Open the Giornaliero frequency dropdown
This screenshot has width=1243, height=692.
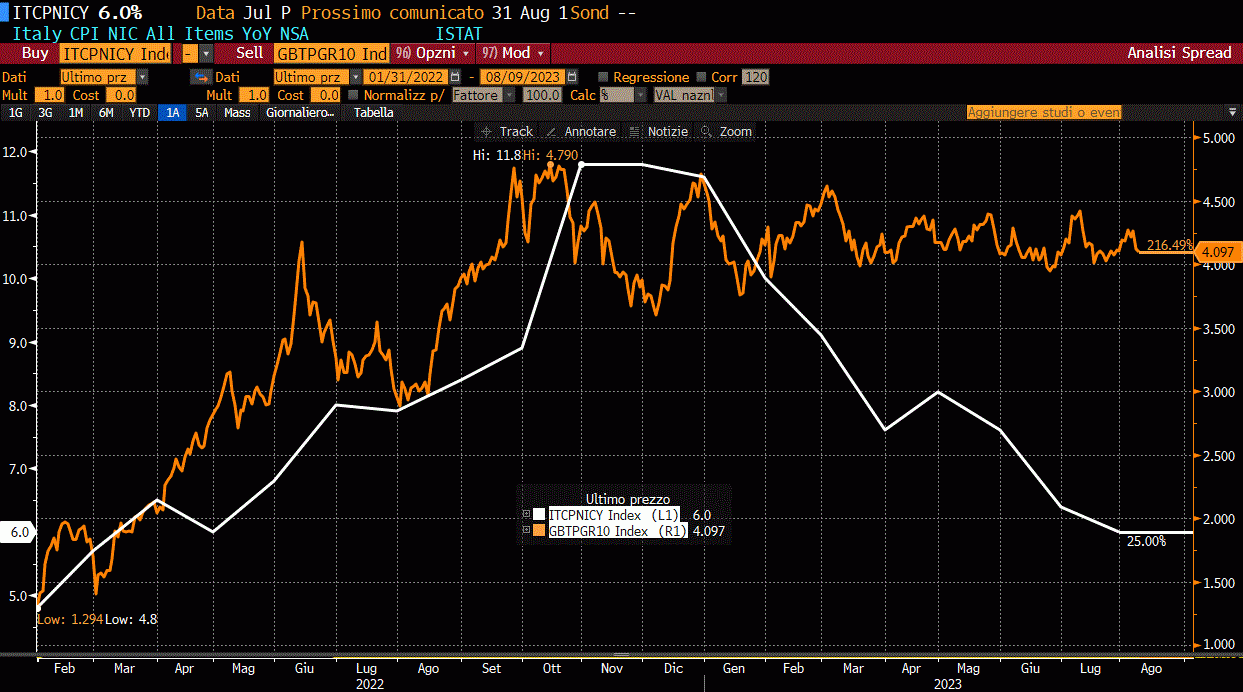[x=300, y=113]
